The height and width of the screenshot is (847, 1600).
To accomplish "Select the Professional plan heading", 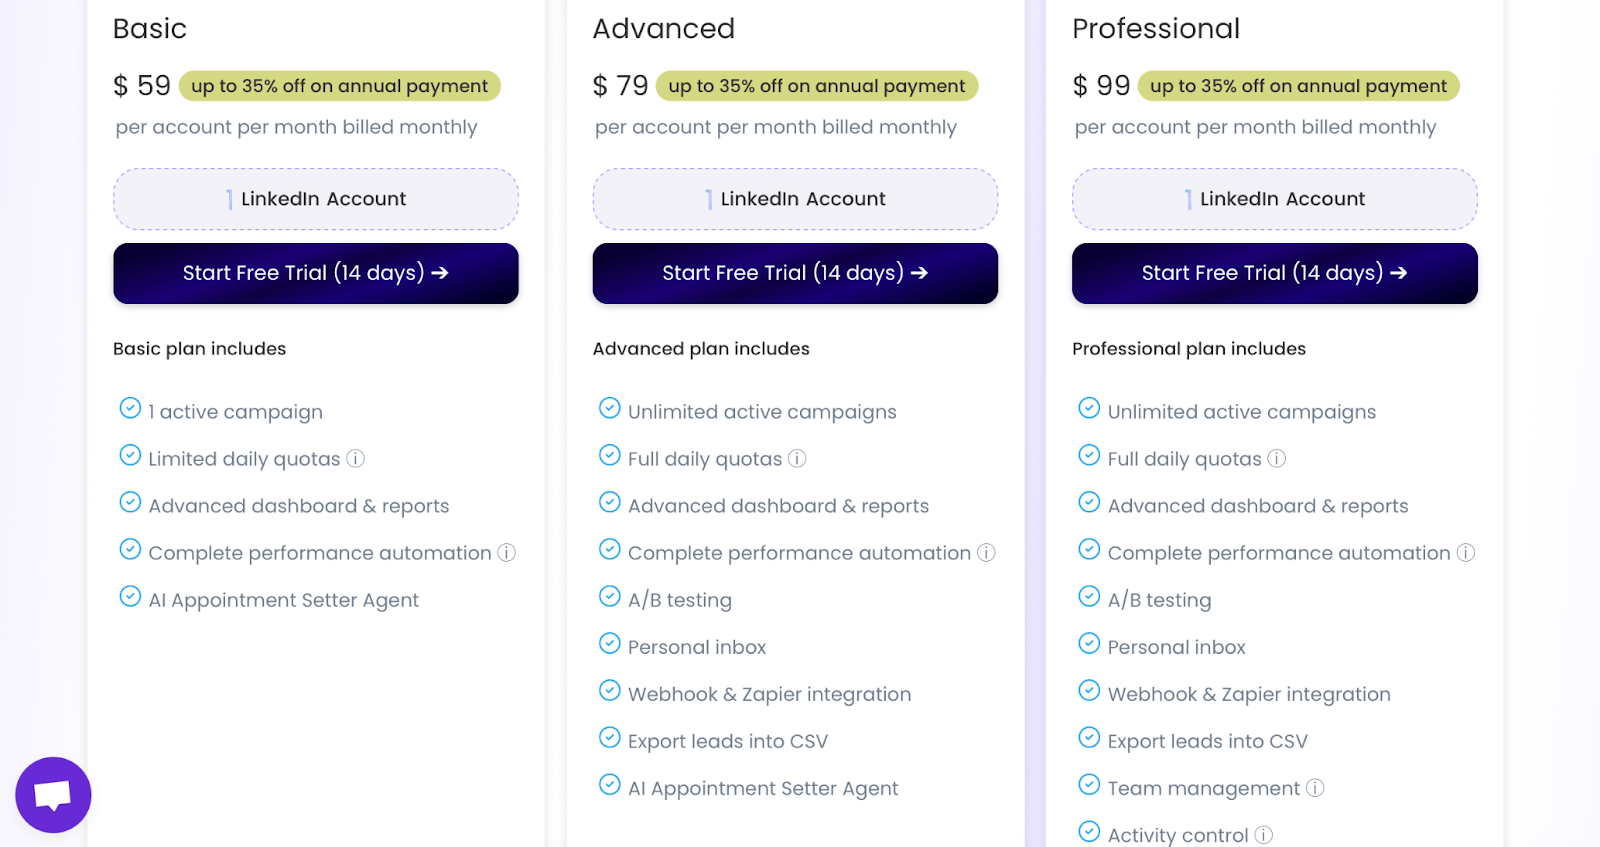I will click(1156, 29).
